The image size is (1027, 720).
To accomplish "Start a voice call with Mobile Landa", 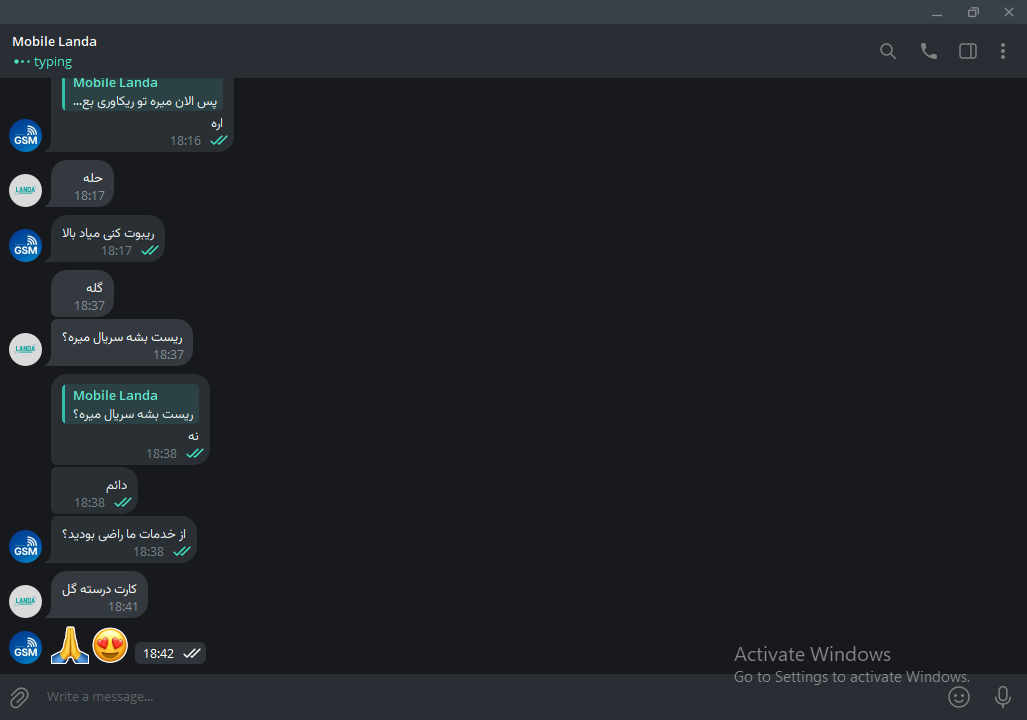I will [x=928, y=51].
